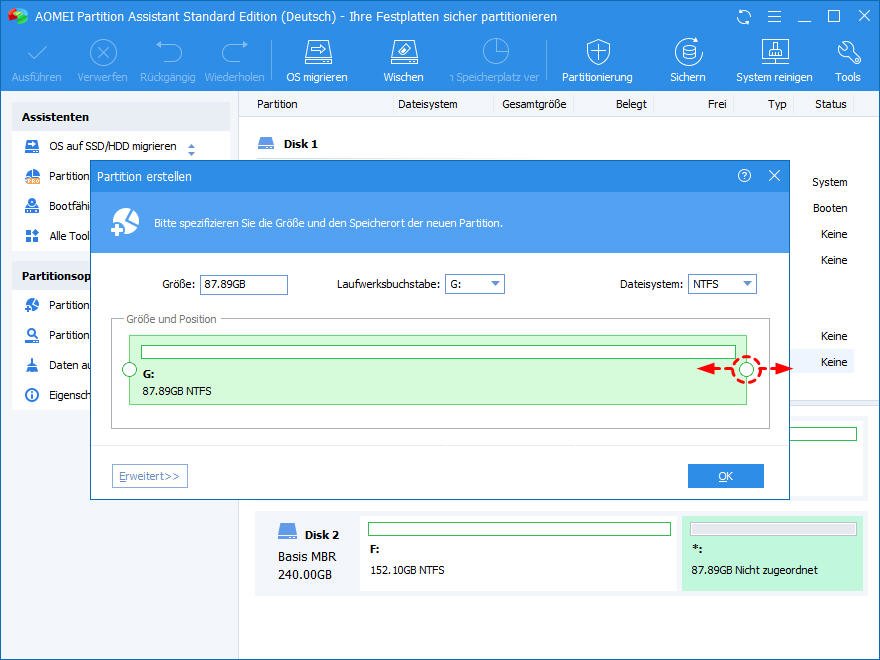Click the help question mark in dialog
The width and height of the screenshot is (880, 660).
click(x=744, y=176)
